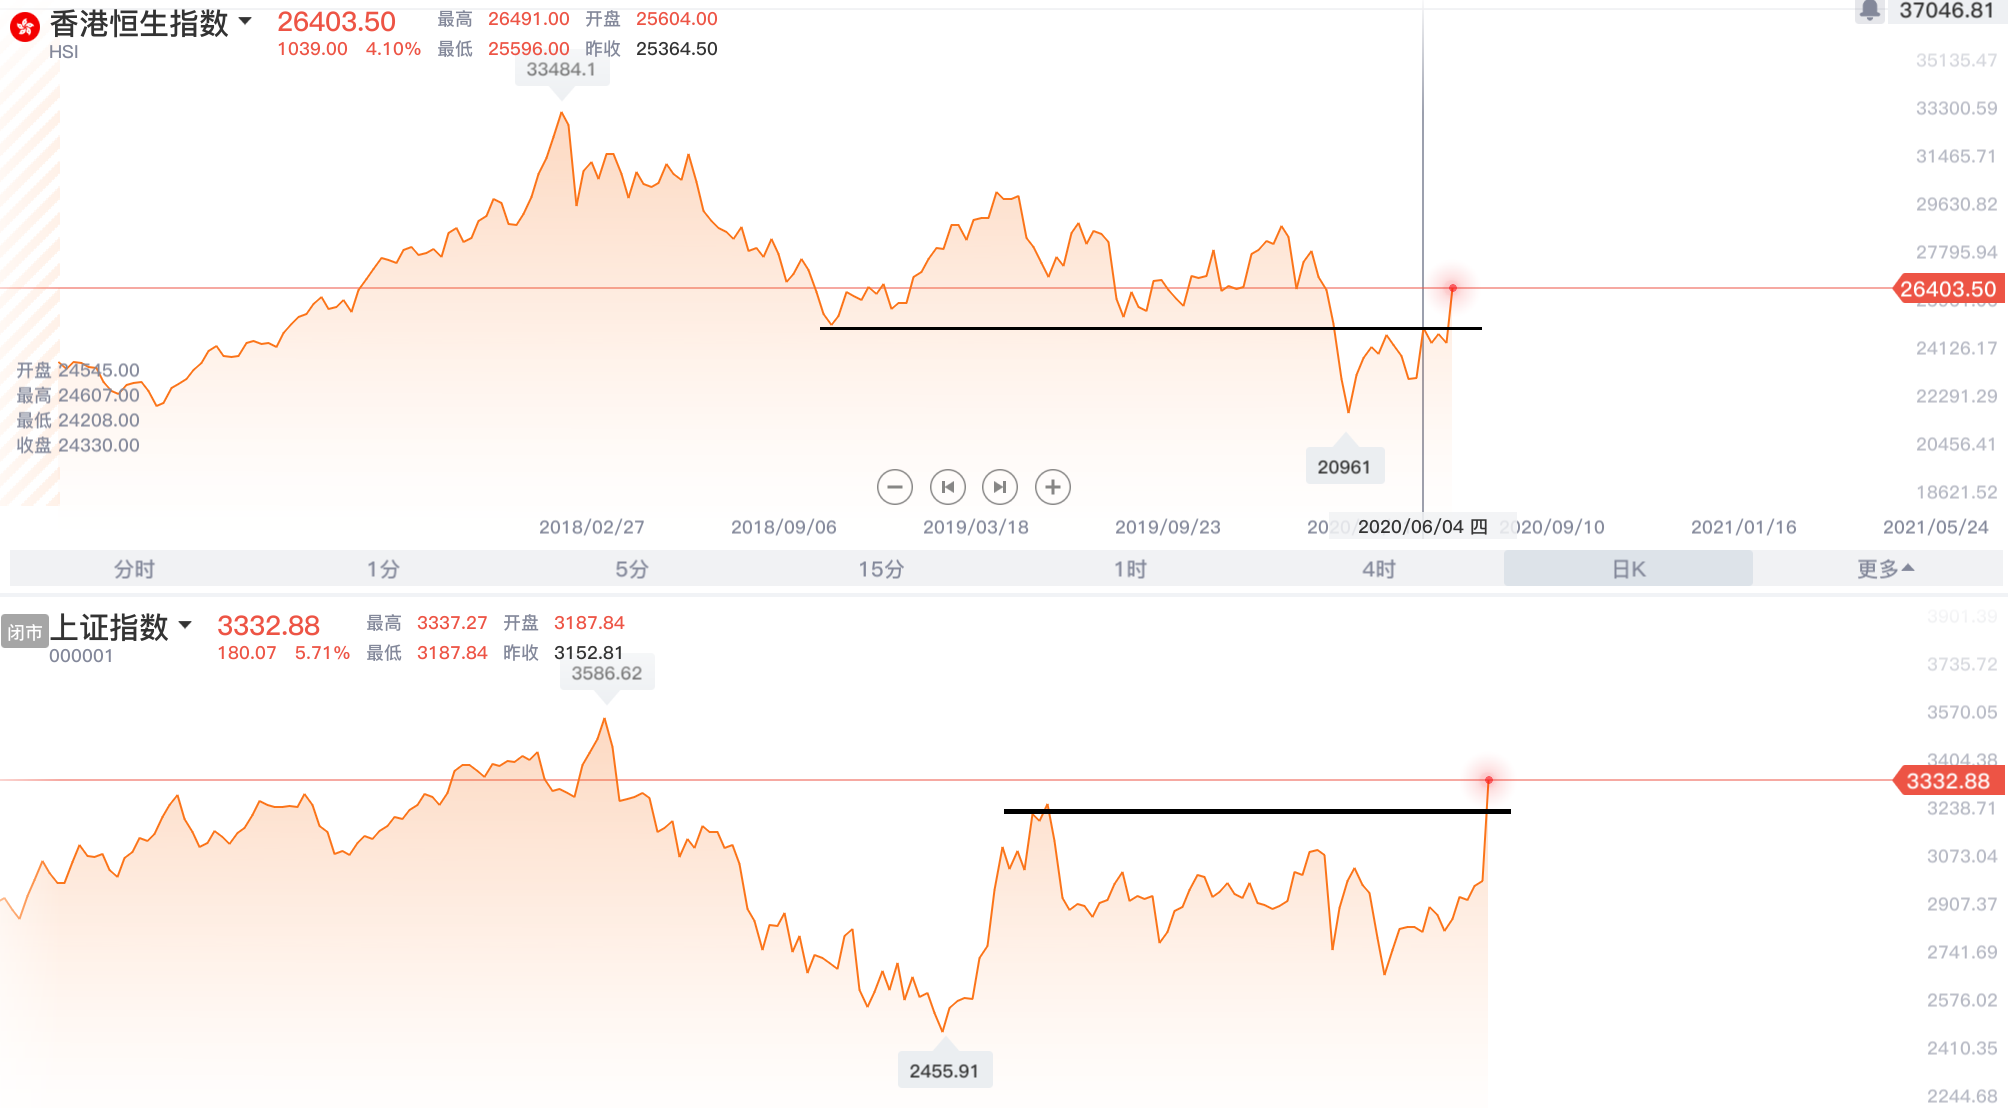Click the alert bell icon
The height and width of the screenshot is (1108, 2008).
coord(1869,11)
